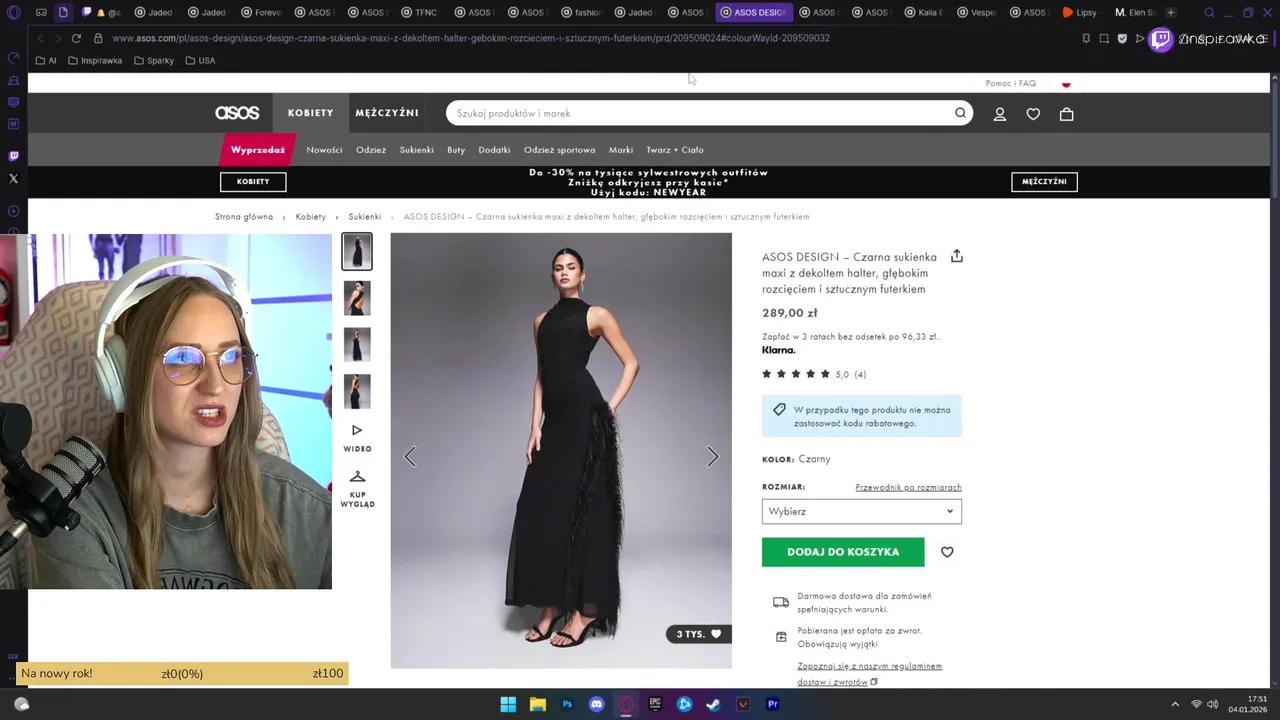Select the first dress thumbnail

[x=357, y=251]
